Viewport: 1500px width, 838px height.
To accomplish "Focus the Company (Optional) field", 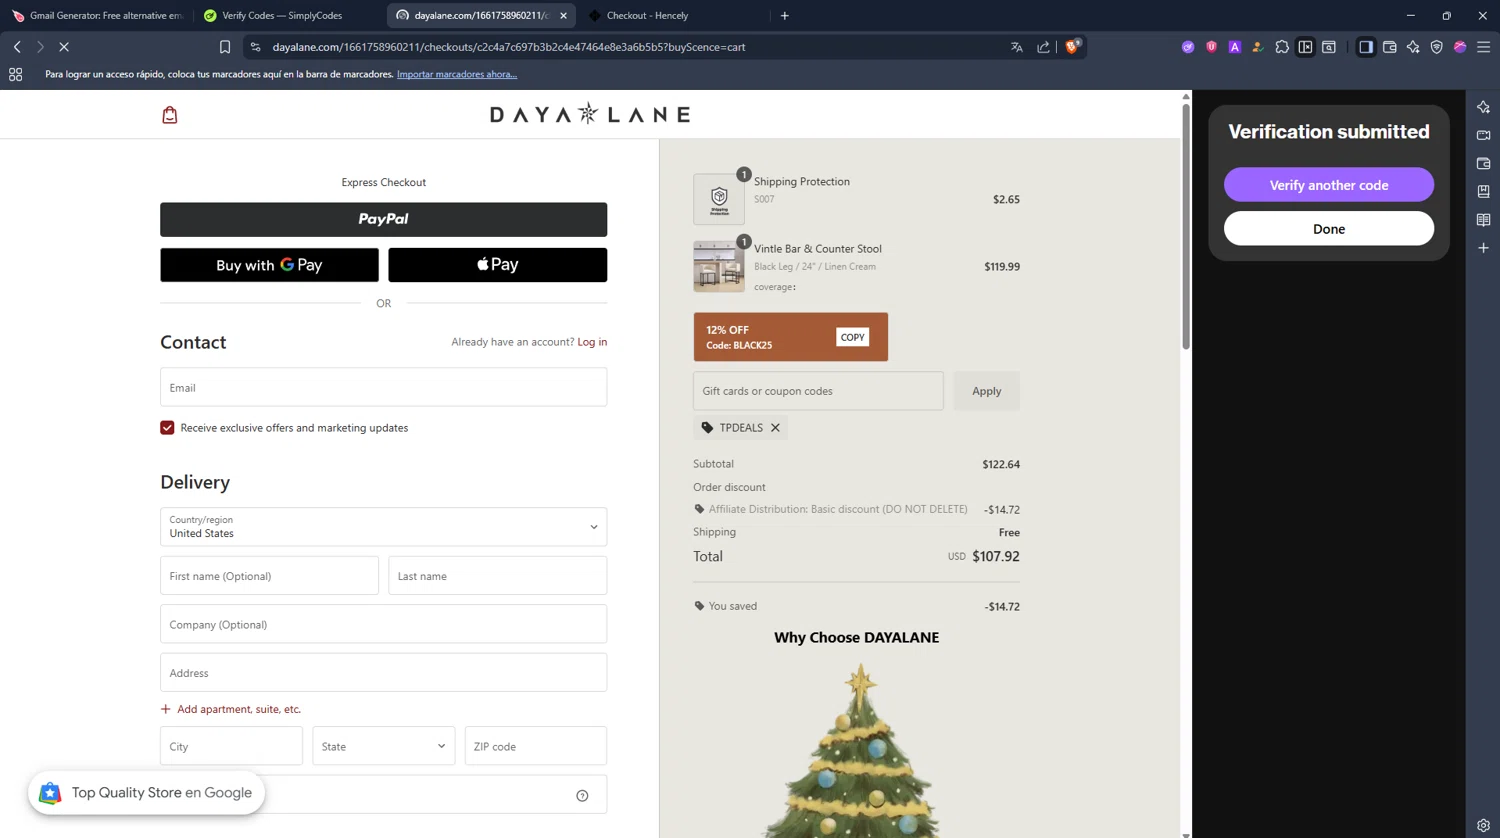I will pyautogui.click(x=383, y=624).
